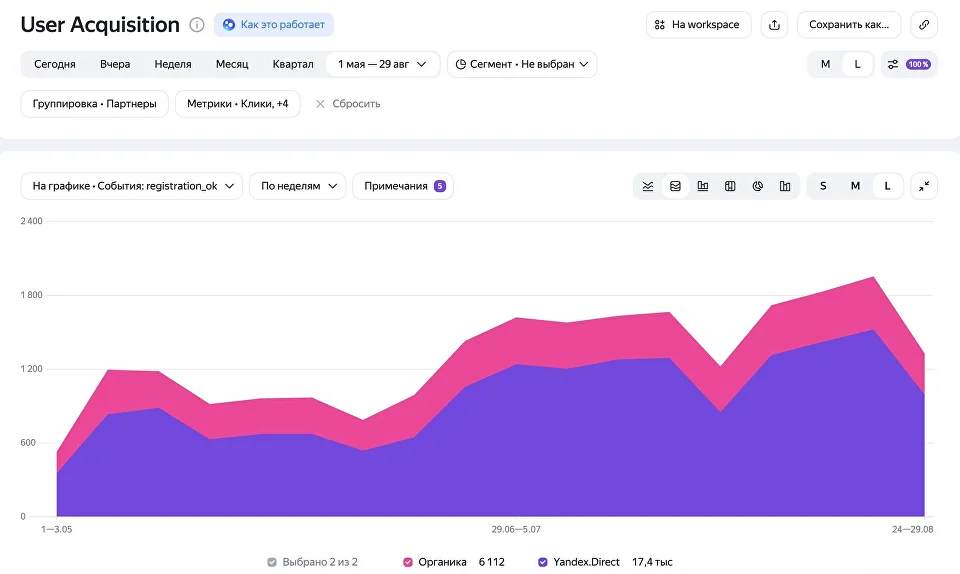960x574 pixels.
Task: Select the stacked area chart icon
Action: click(x=675, y=186)
